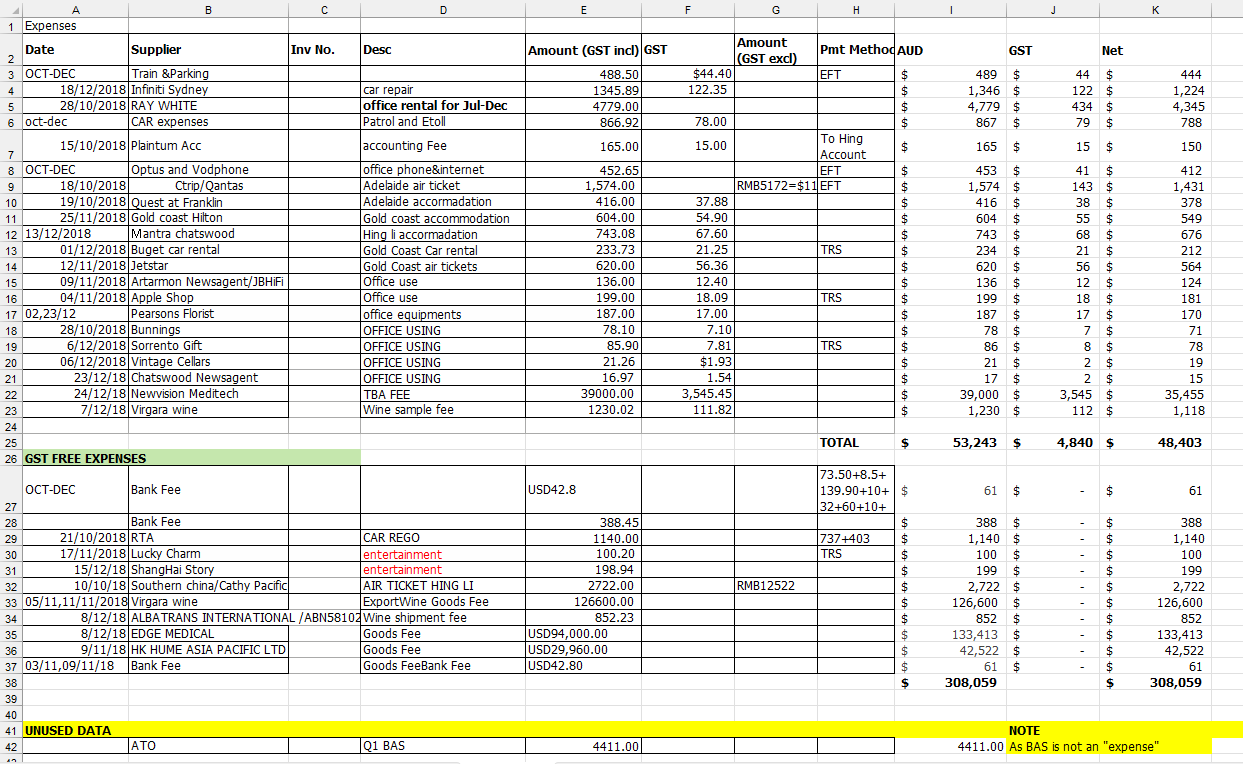Click the 'Sorrento Gift' cell
This screenshot has height=764, width=1243.
(208, 346)
